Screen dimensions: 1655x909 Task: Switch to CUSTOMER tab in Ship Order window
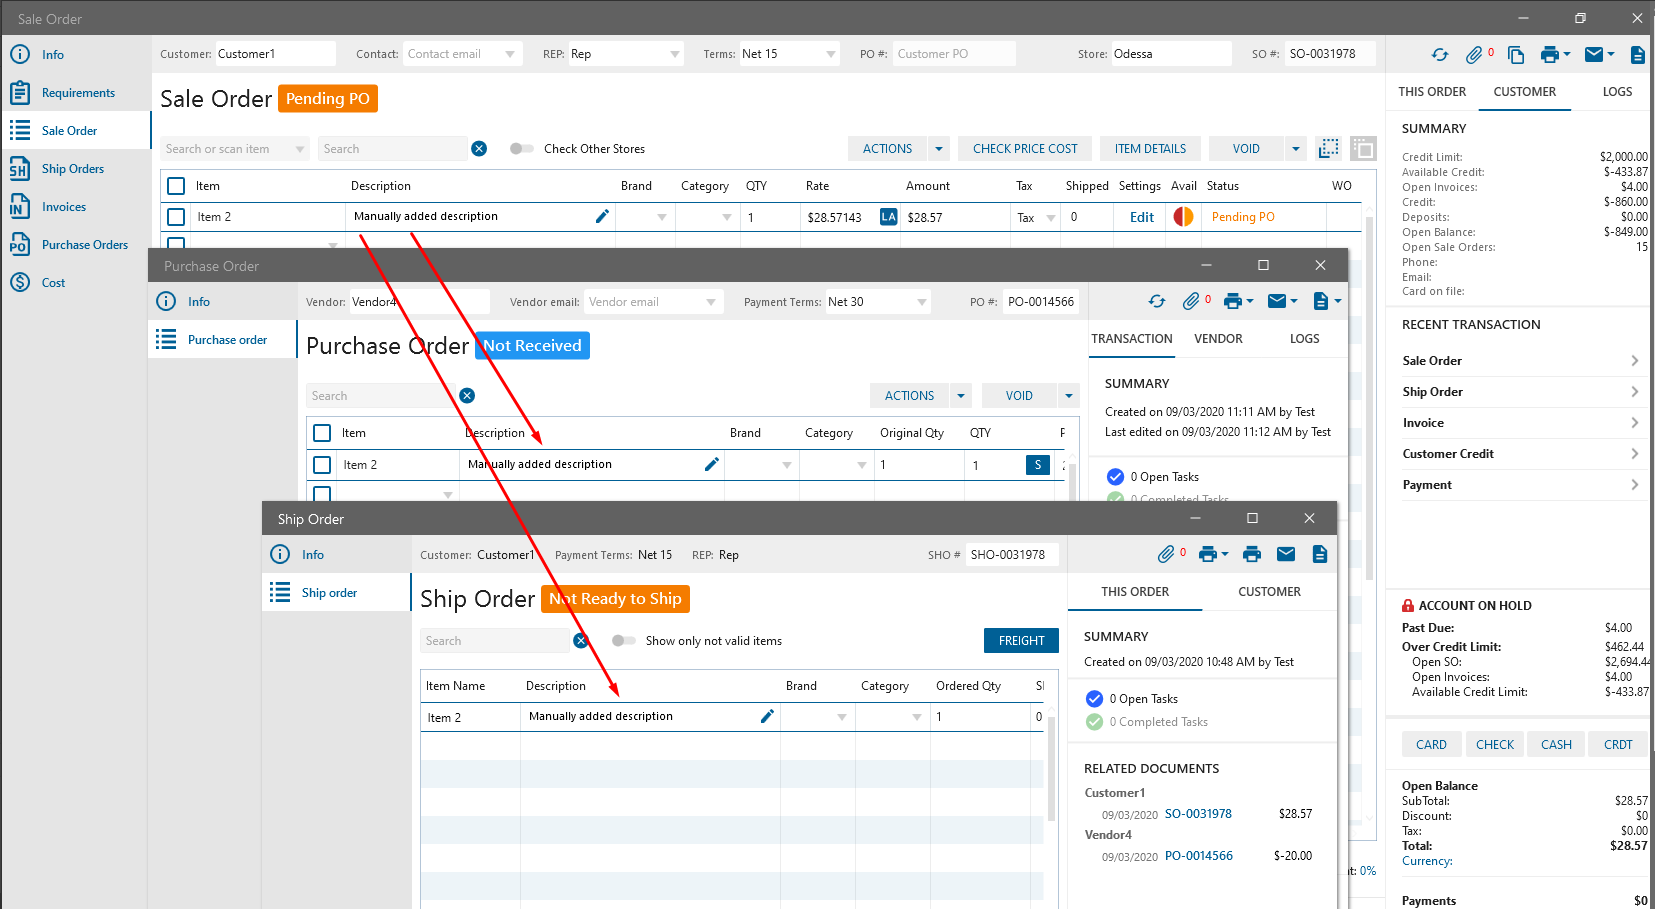click(1269, 592)
